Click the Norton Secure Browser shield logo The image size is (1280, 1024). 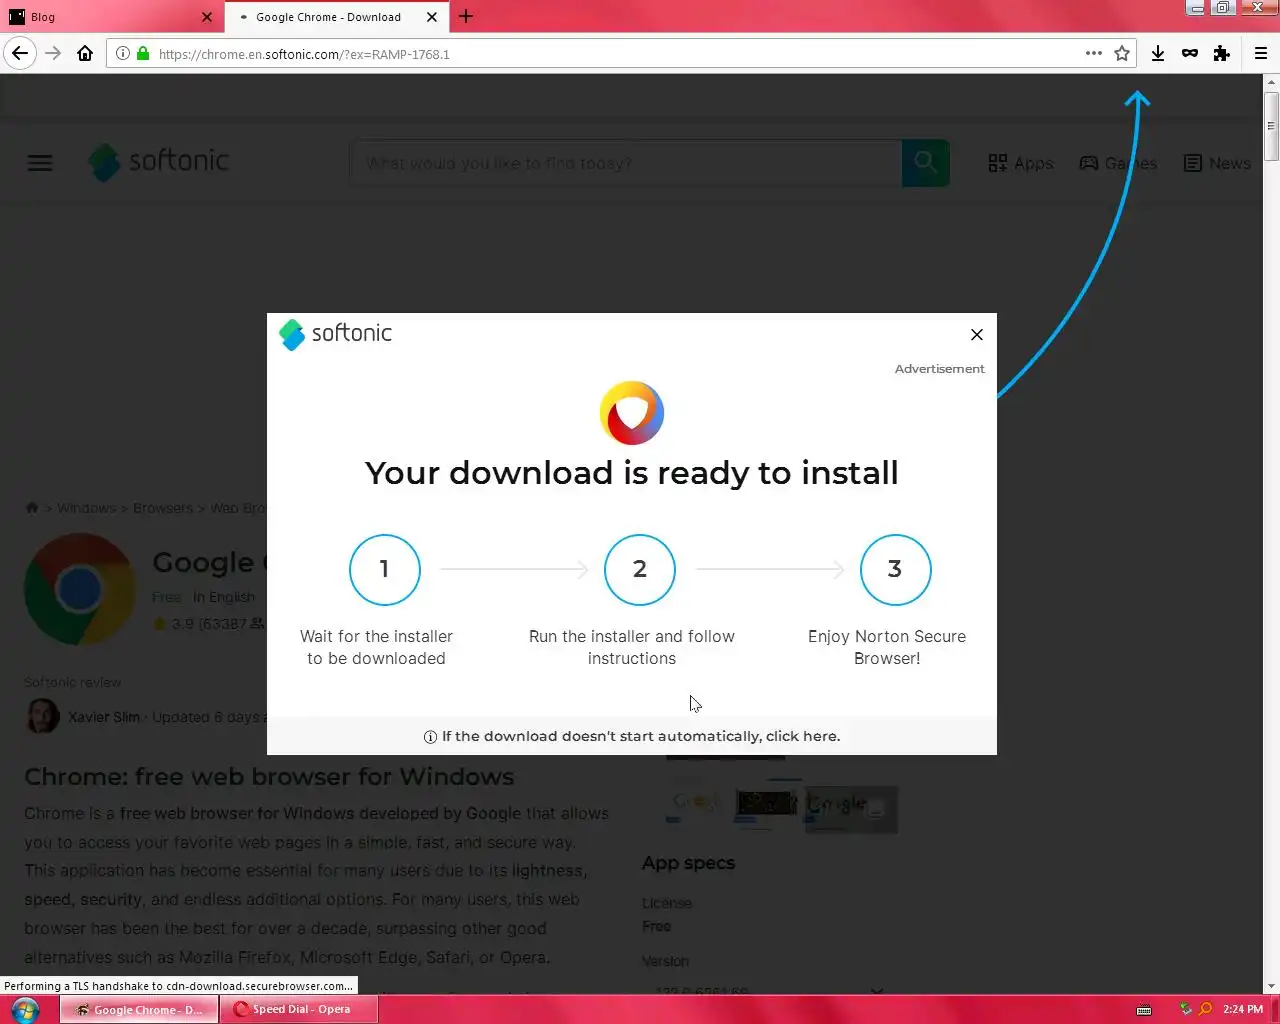point(632,413)
